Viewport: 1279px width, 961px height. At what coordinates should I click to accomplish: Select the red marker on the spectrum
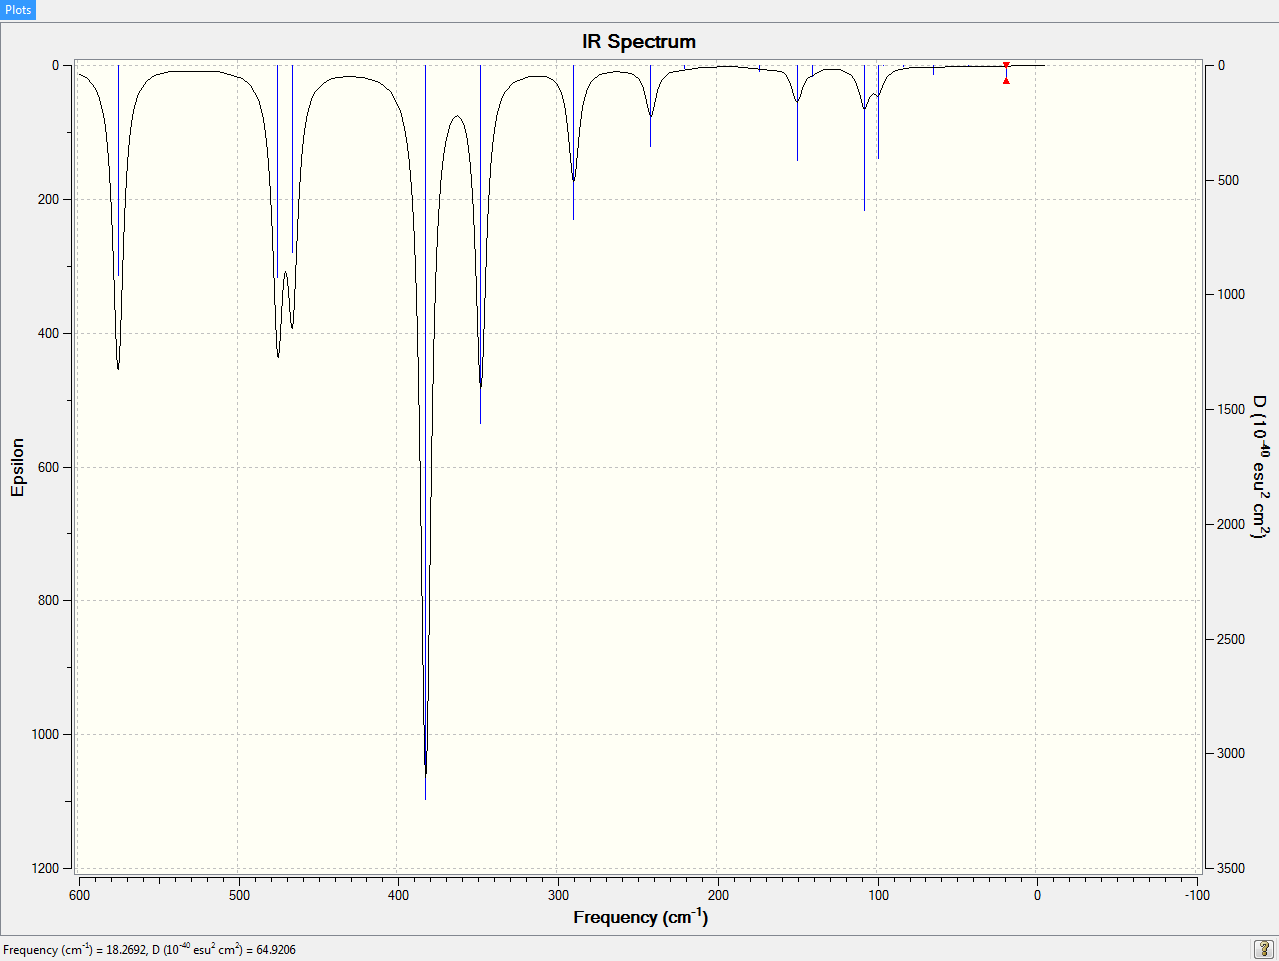pyautogui.click(x=1006, y=73)
